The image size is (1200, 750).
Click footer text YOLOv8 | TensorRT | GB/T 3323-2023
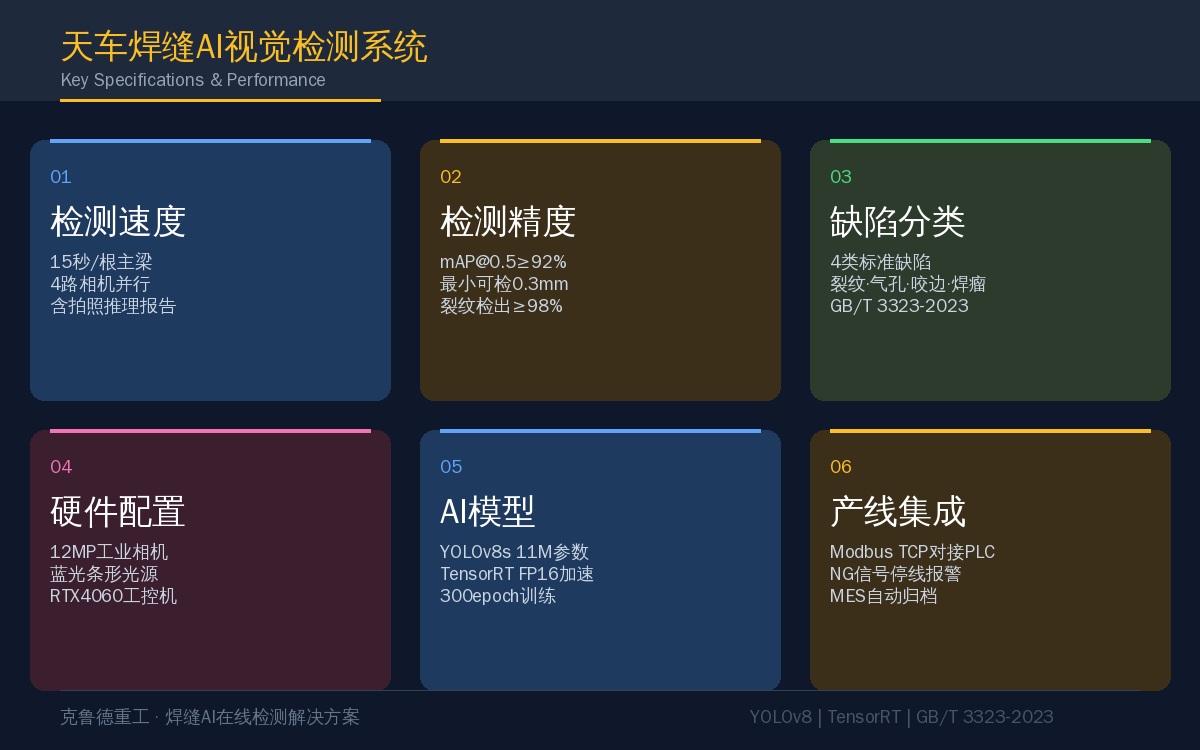901,717
